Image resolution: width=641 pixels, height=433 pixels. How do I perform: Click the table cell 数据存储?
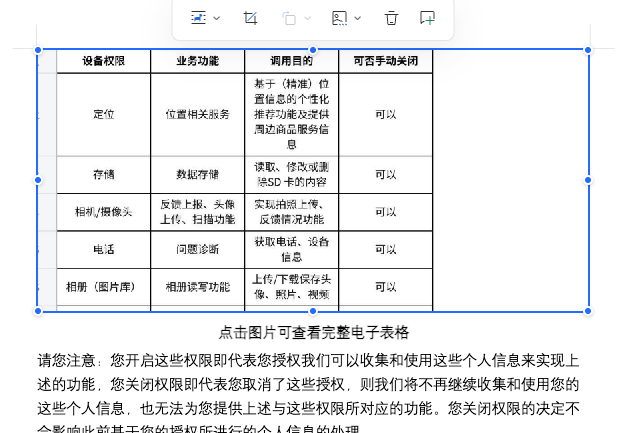coord(197,175)
